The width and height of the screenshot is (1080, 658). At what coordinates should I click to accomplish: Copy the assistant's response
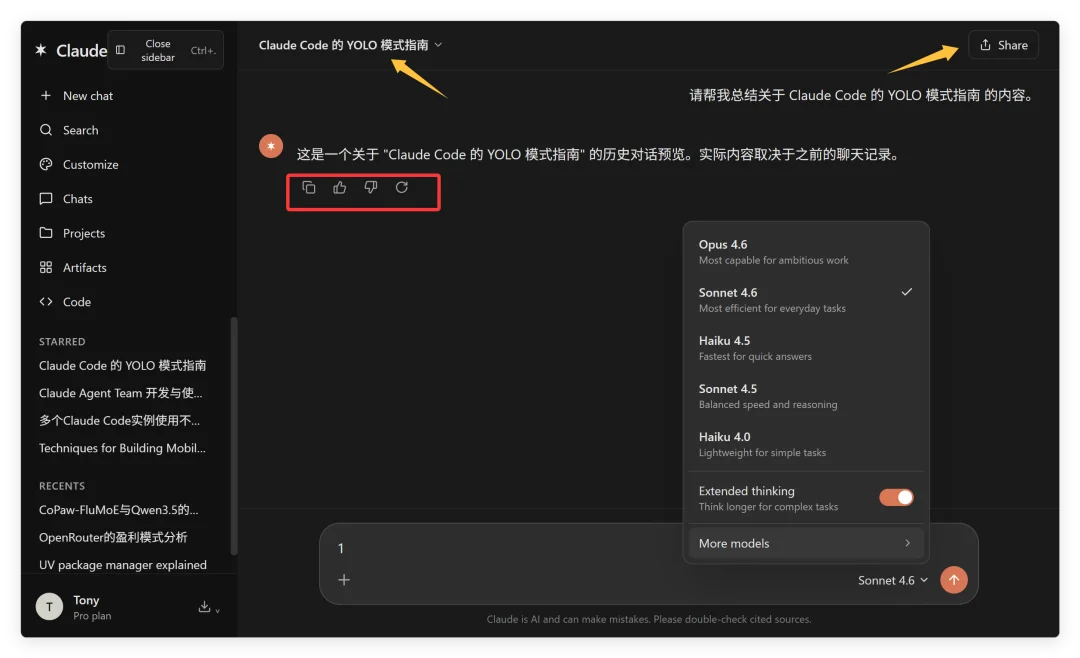(x=308, y=187)
